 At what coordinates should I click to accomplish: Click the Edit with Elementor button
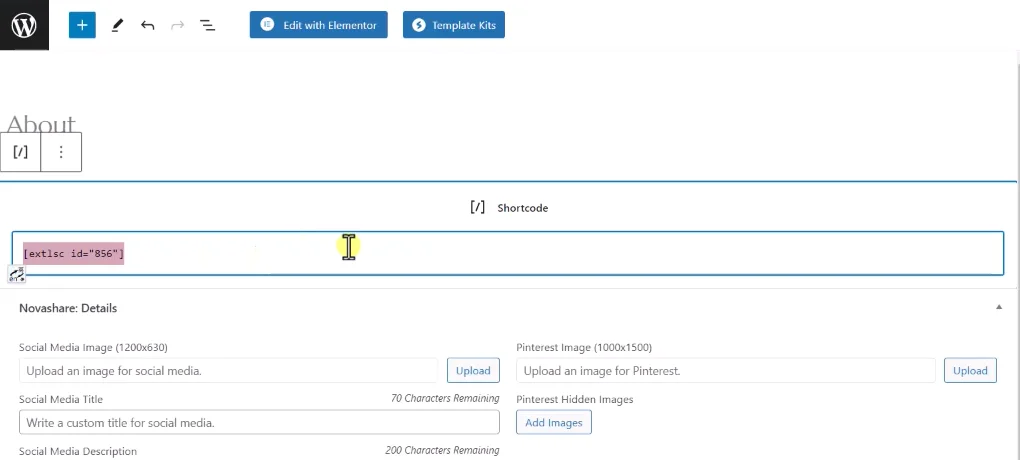tap(318, 25)
